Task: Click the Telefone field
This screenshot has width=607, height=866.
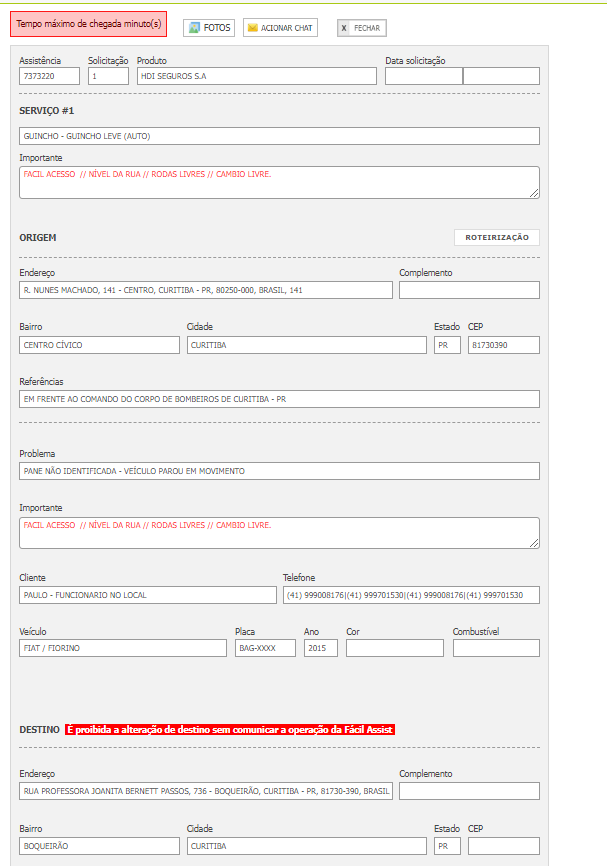Action: click(x=411, y=595)
